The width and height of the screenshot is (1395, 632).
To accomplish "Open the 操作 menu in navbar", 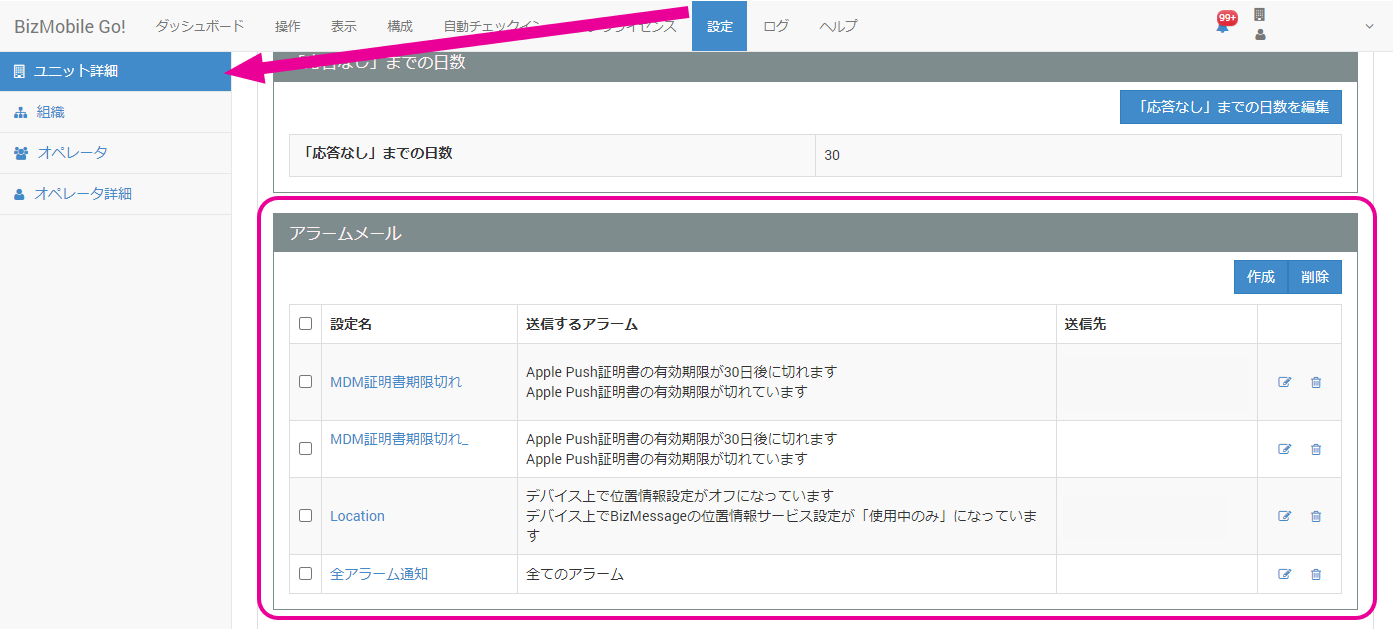I will [x=287, y=26].
